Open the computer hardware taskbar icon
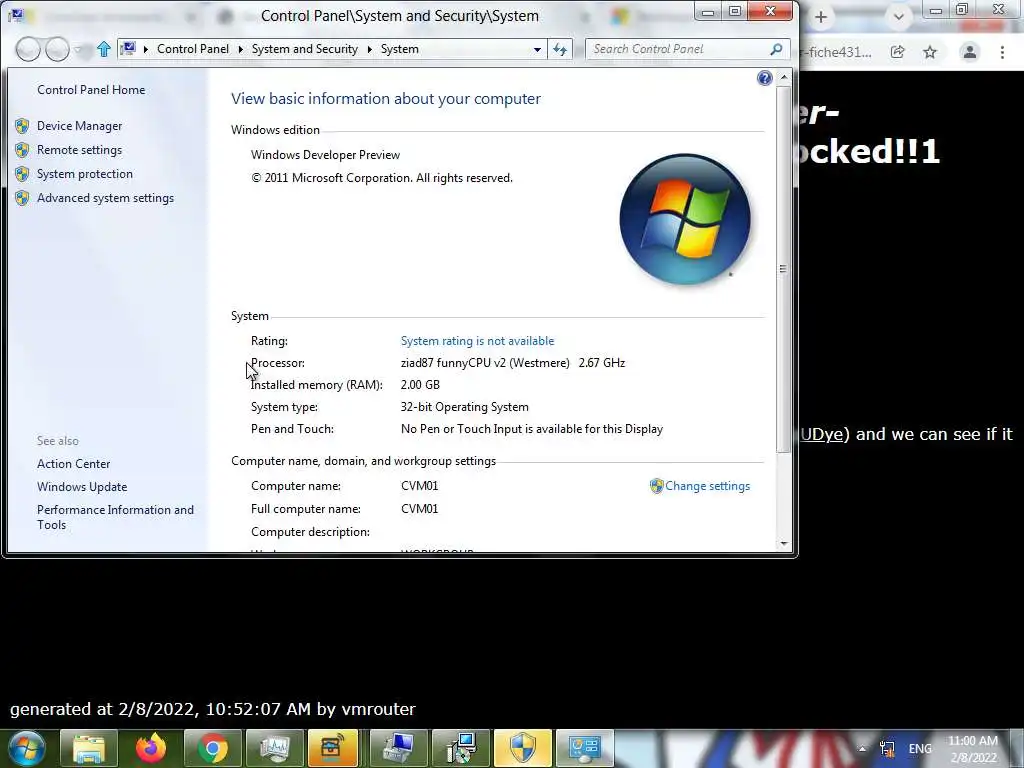The width and height of the screenshot is (1024, 768). pyautogui.click(x=398, y=748)
